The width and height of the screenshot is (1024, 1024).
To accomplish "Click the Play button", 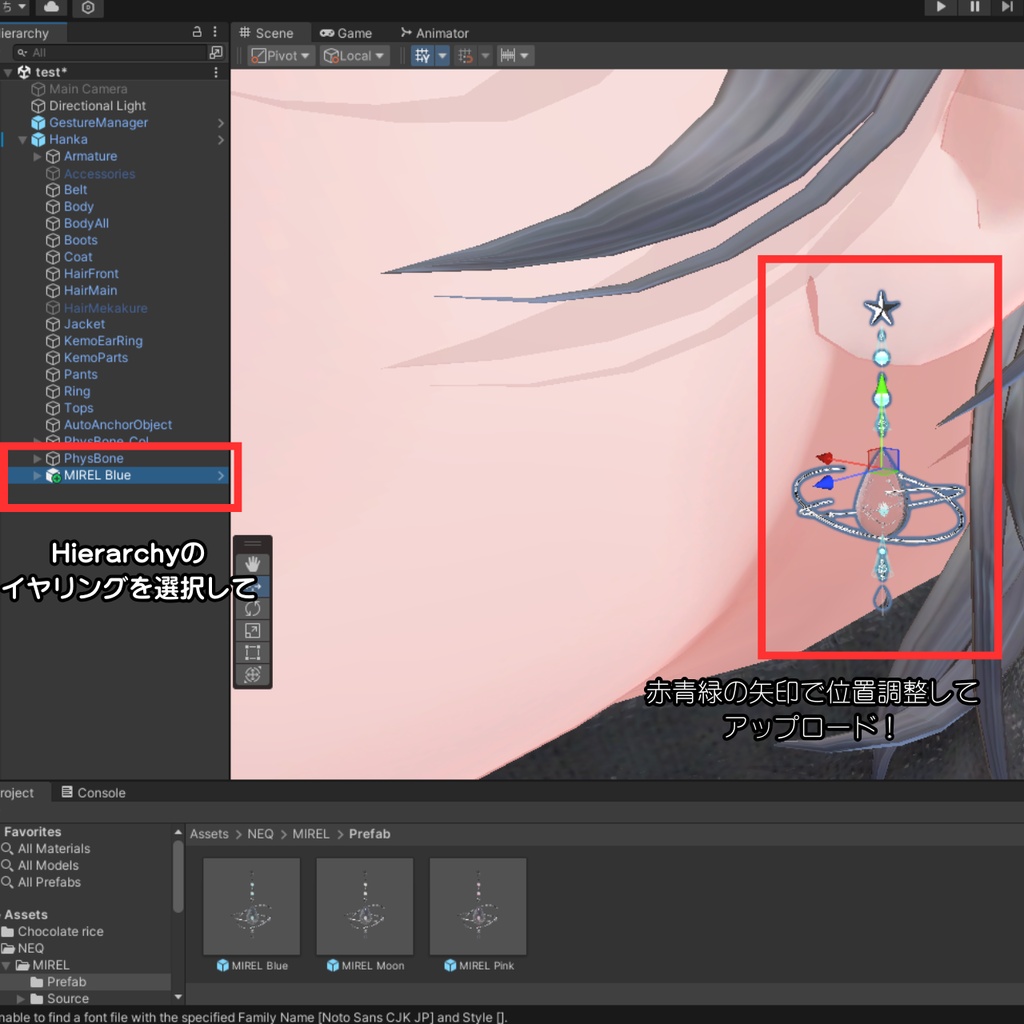I will pyautogui.click(x=940, y=7).
